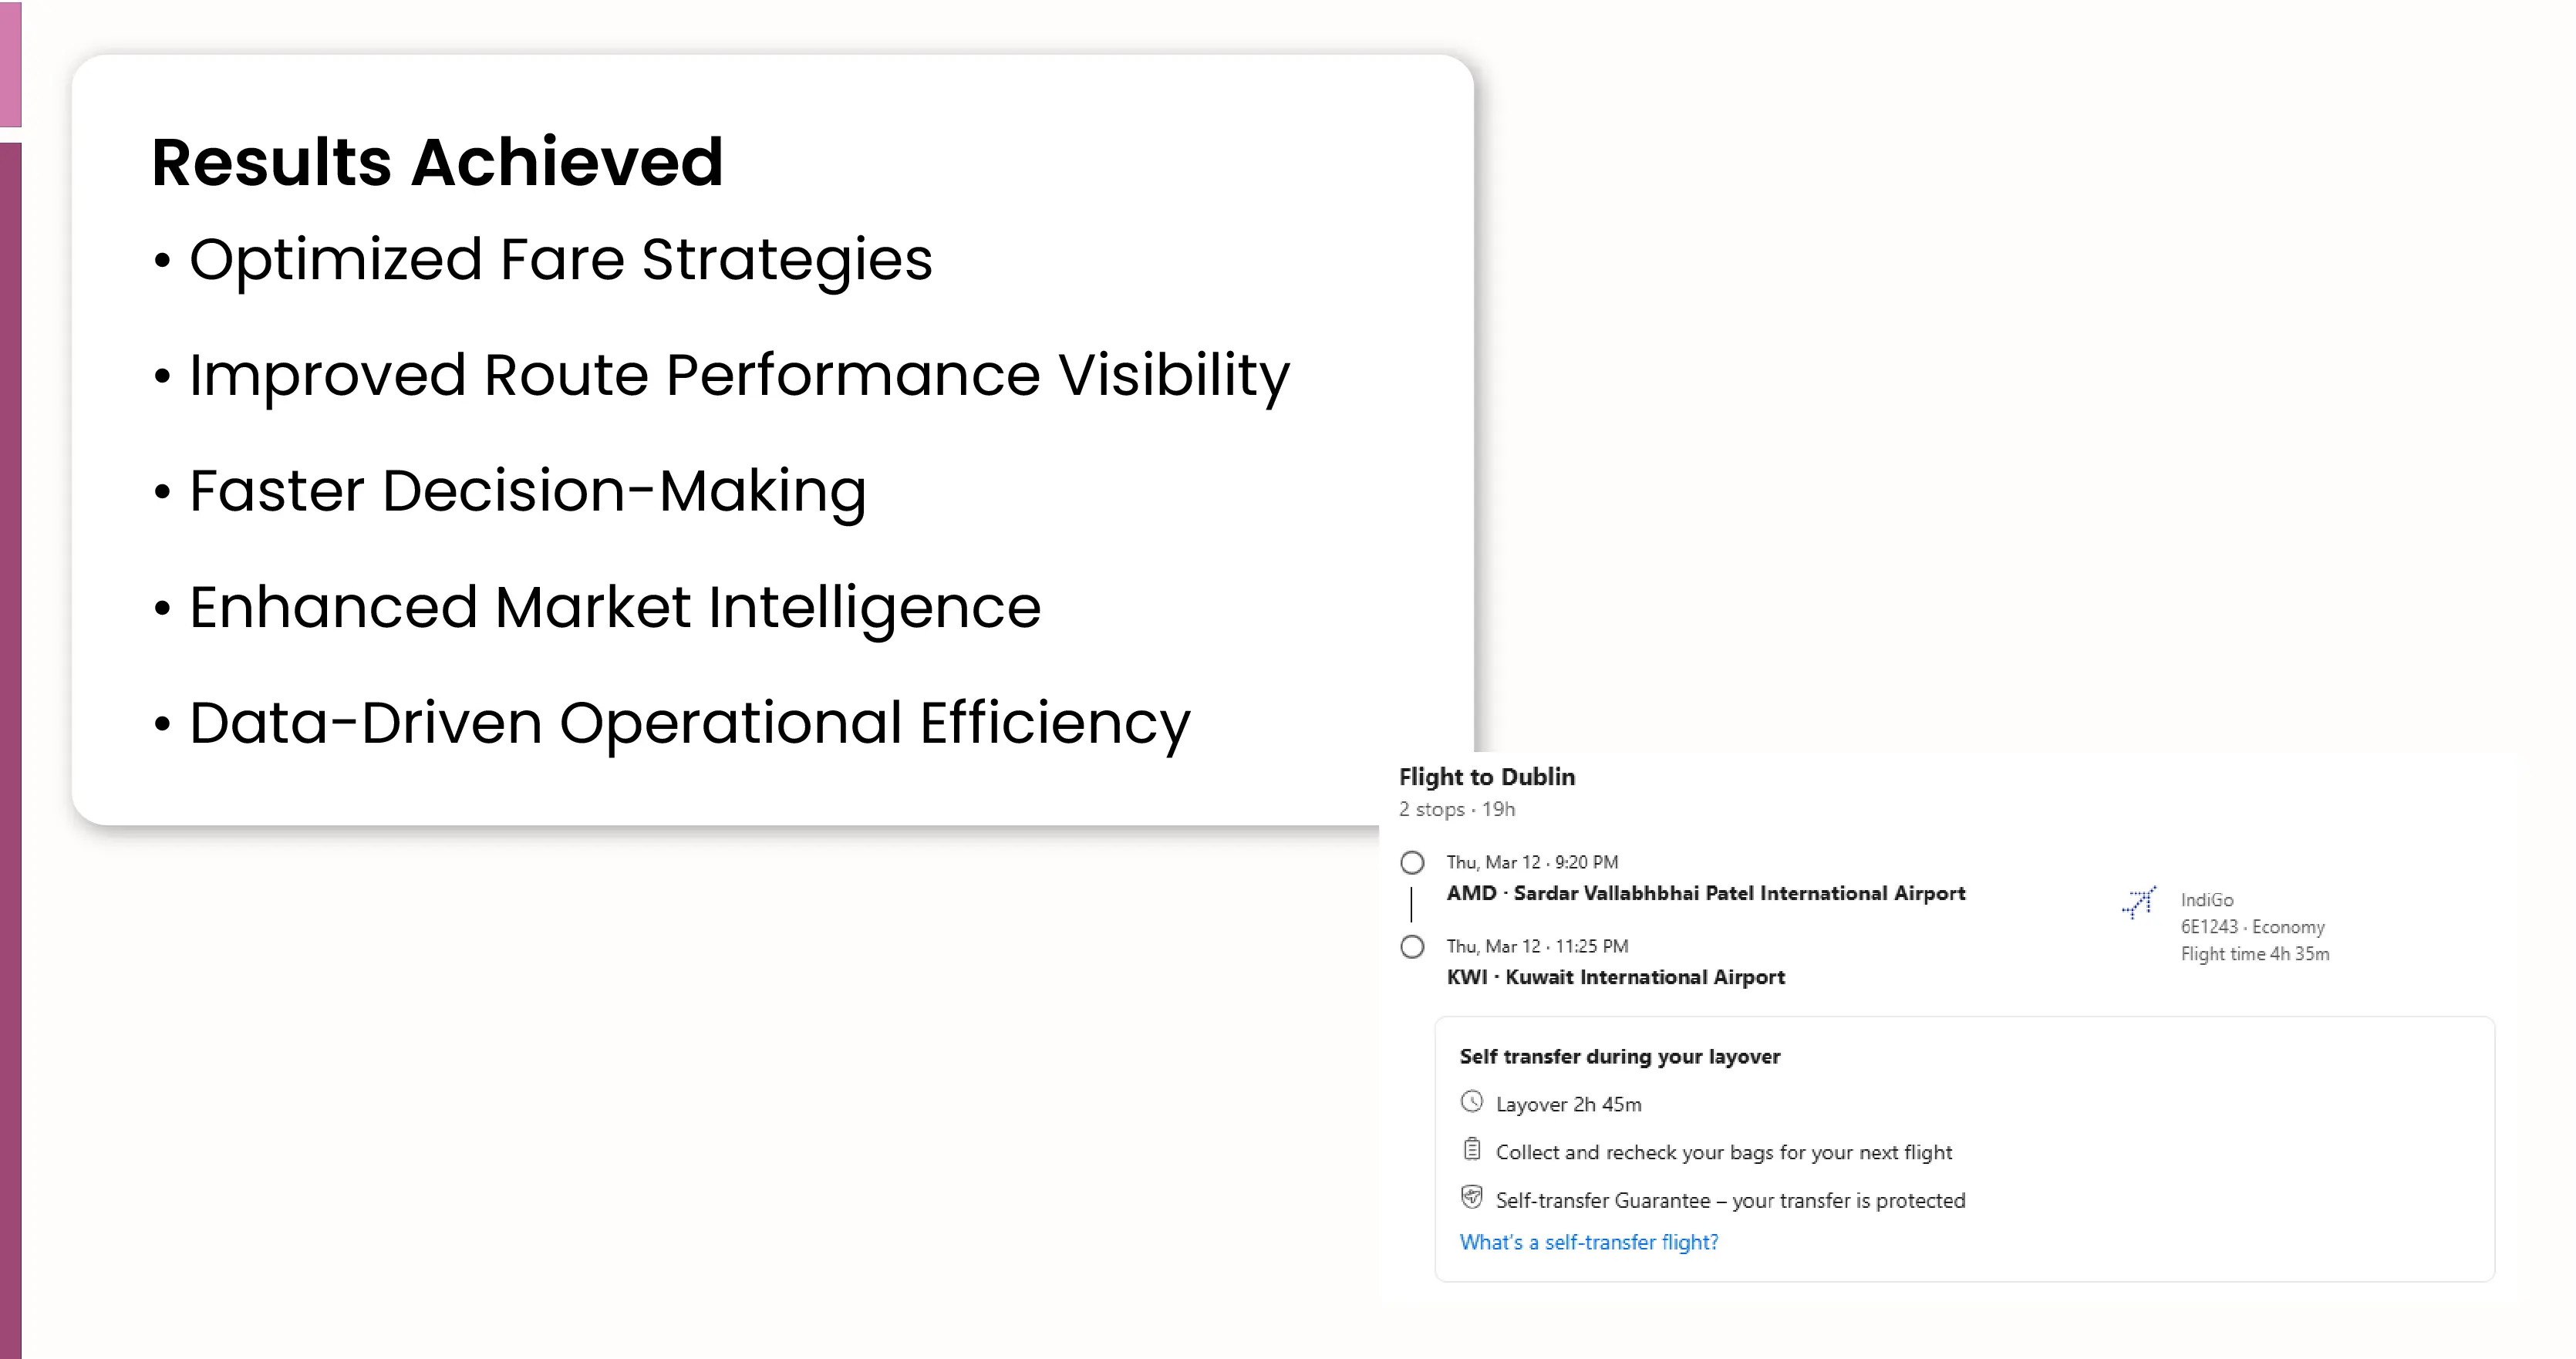2576x1359 pixels.
Task: Select the Kuwait International Airport name
Action: coord(1645,977)
